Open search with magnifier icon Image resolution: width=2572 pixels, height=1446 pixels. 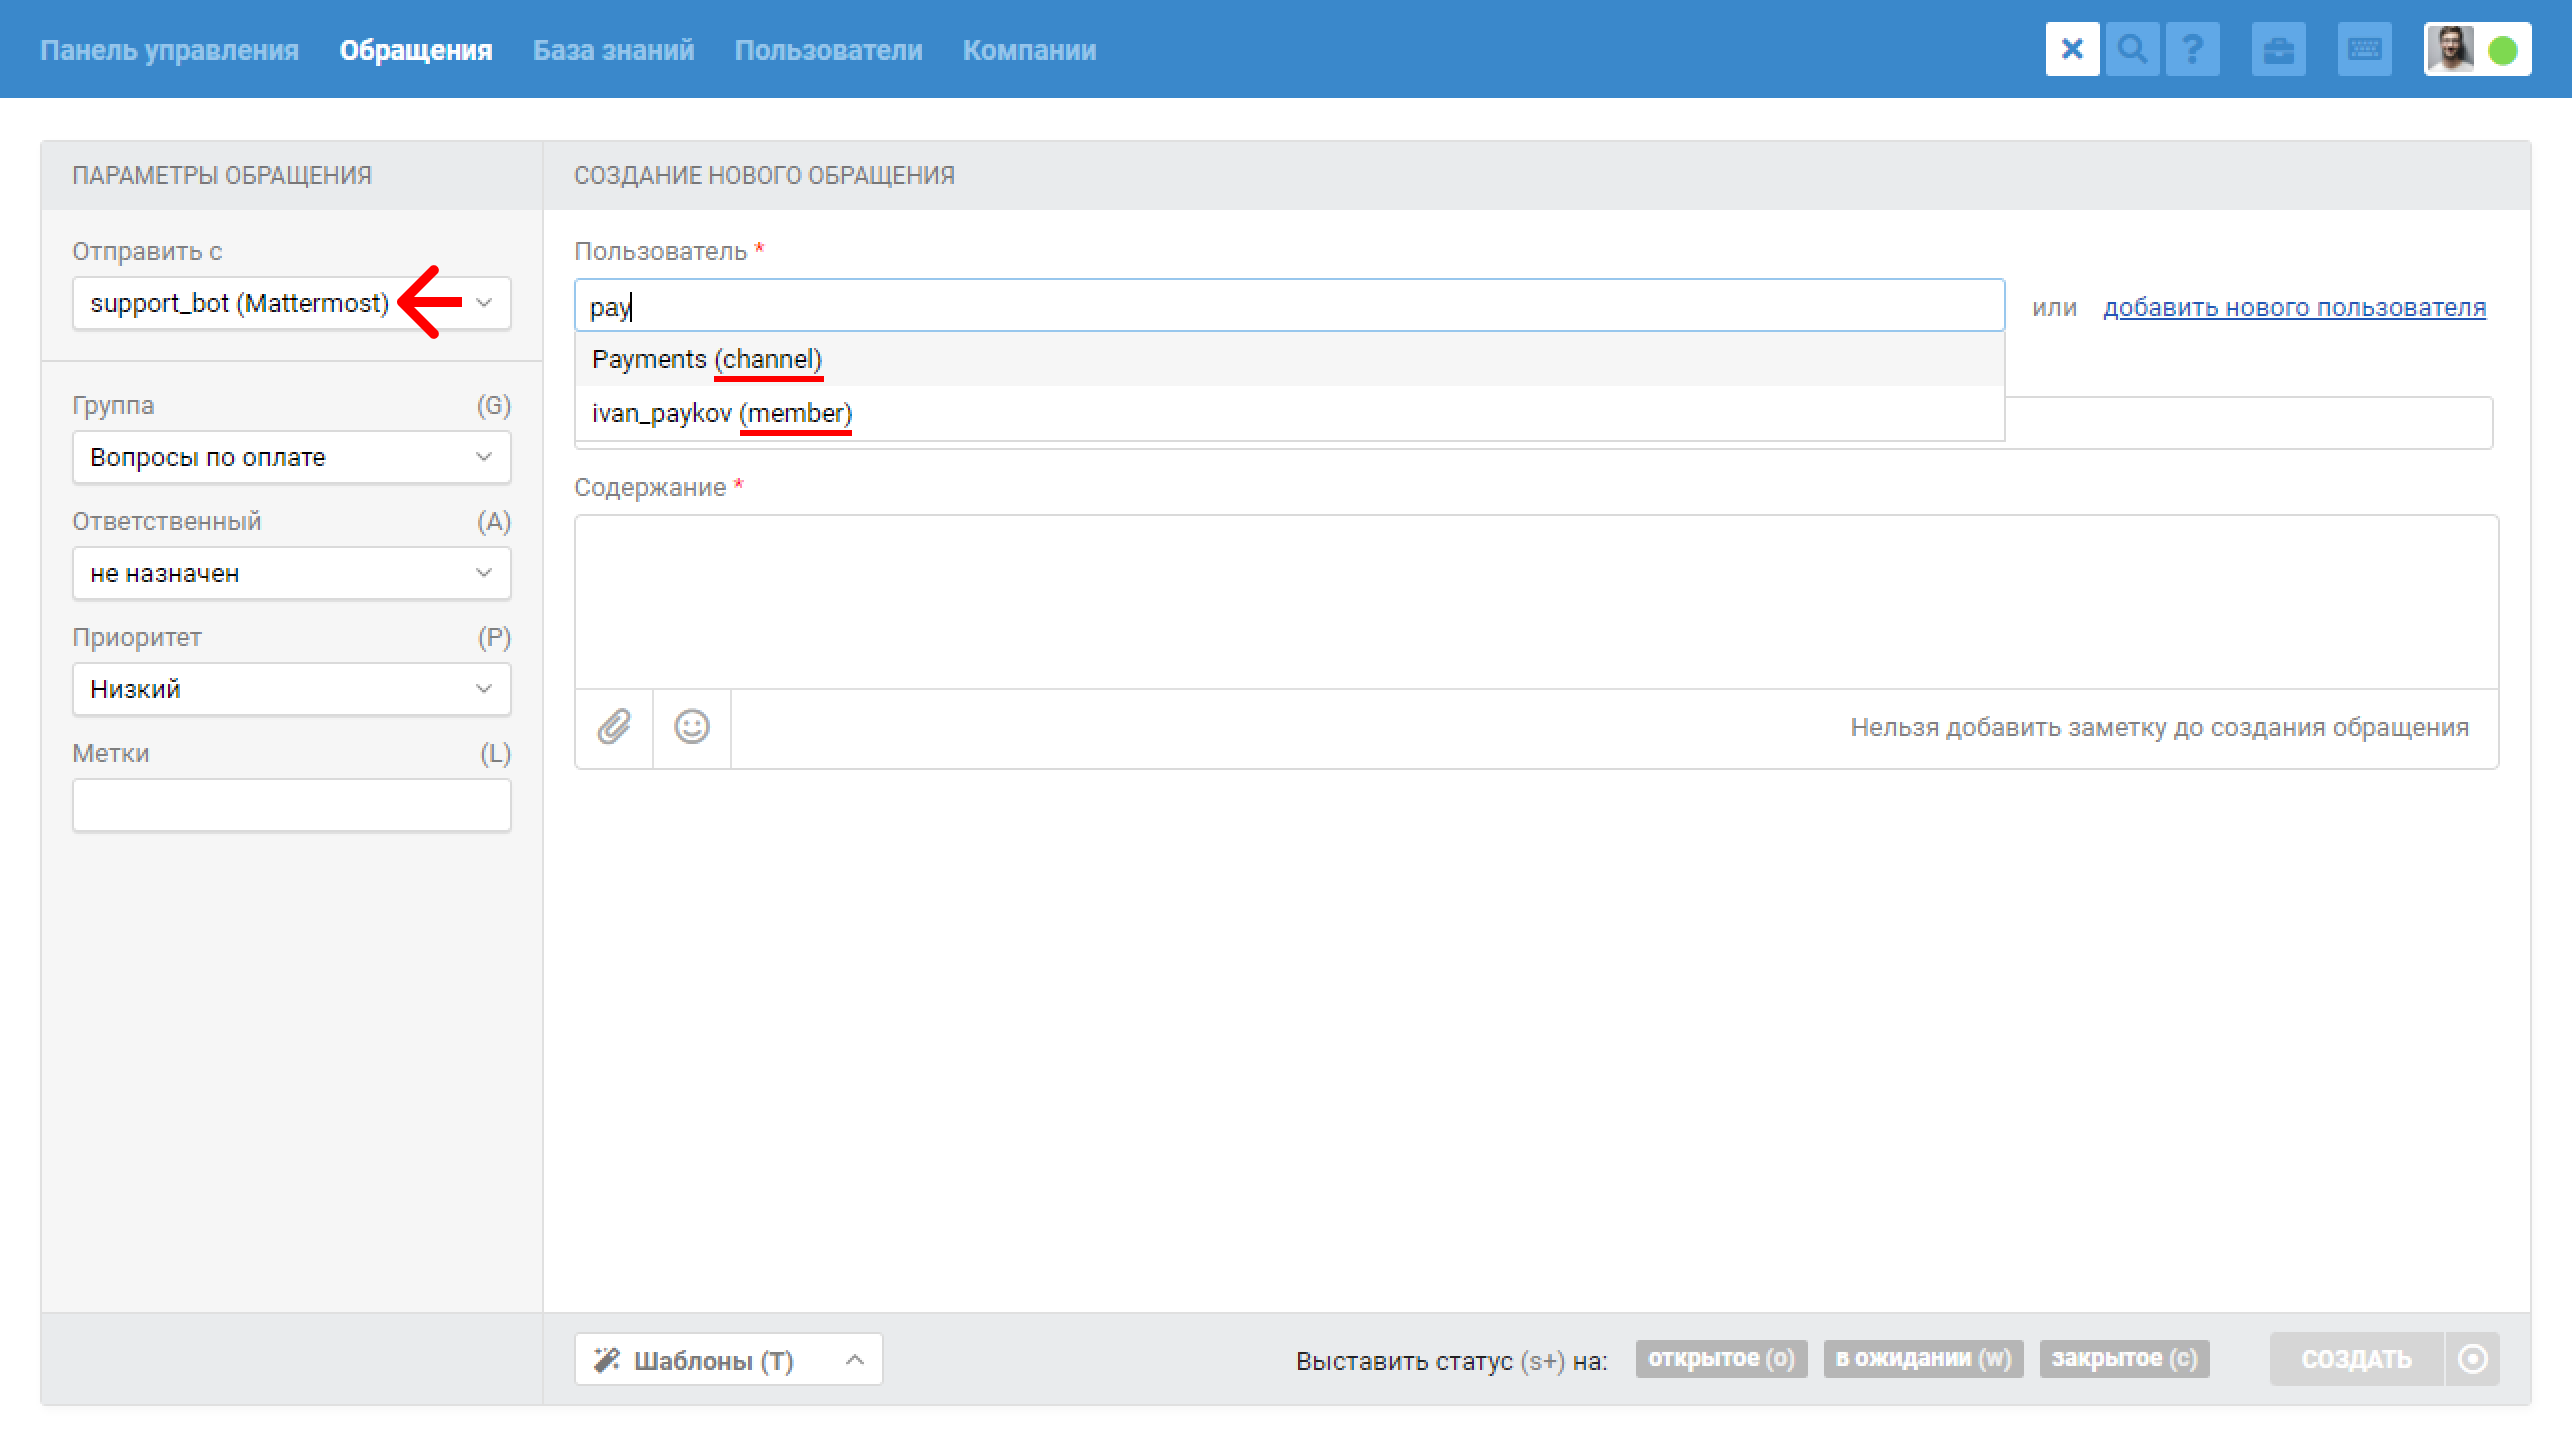click(2132, 49)
